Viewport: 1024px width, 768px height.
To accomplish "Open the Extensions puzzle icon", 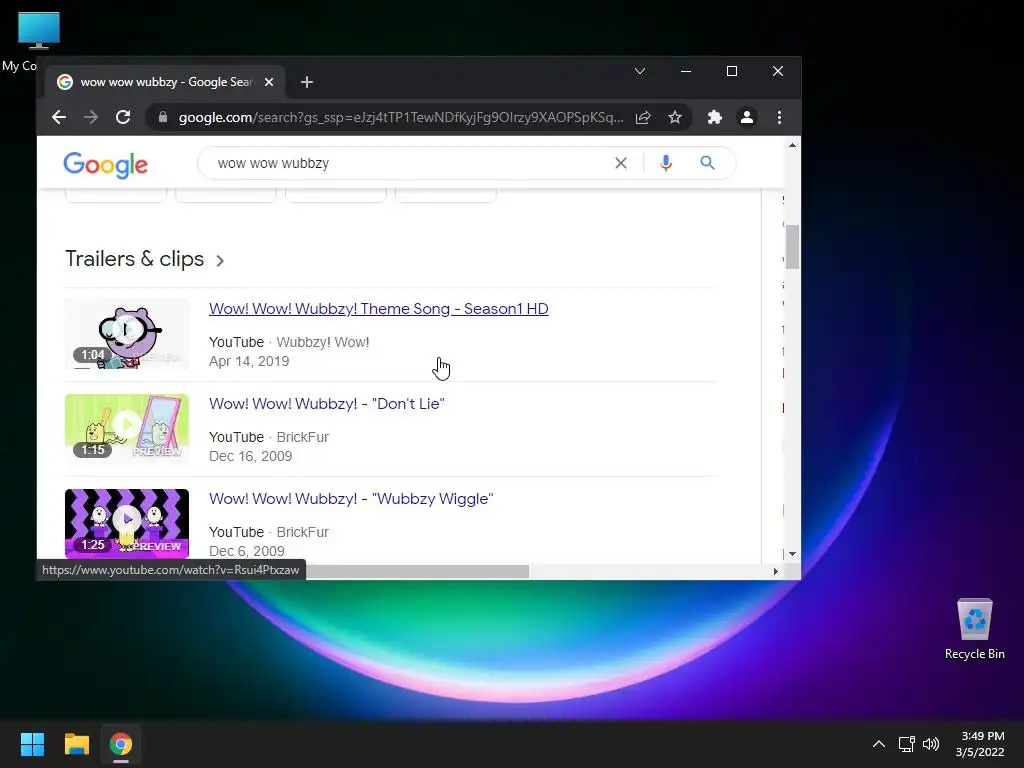I will [714, 118].
